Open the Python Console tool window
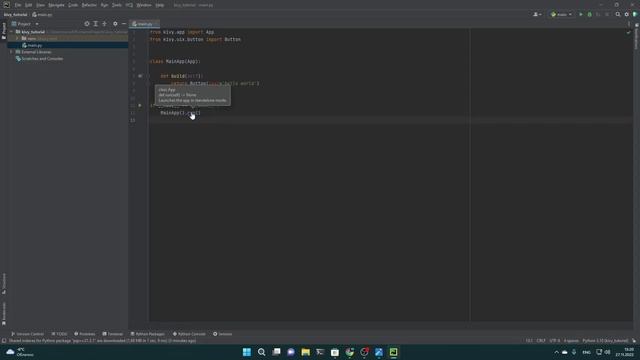 (x=189, y=334)
